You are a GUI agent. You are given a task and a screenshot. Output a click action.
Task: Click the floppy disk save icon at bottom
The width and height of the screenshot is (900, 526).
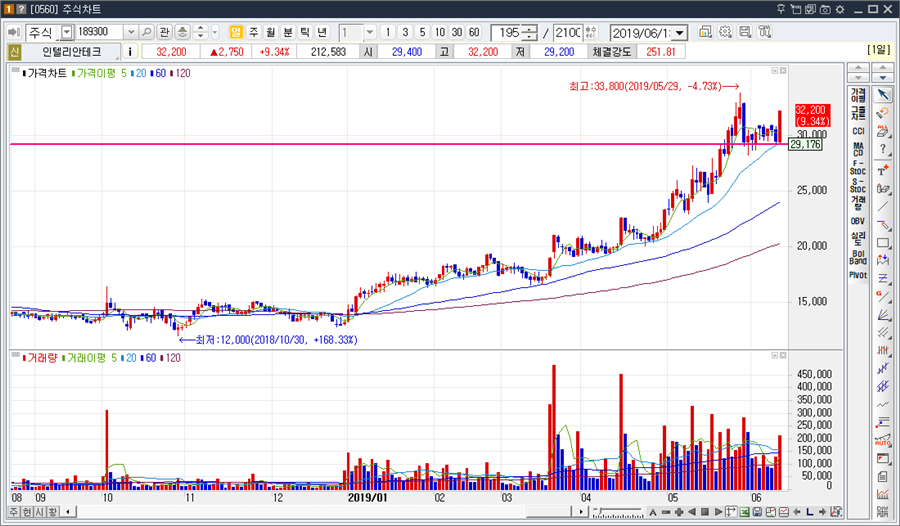tap(757, 512)
